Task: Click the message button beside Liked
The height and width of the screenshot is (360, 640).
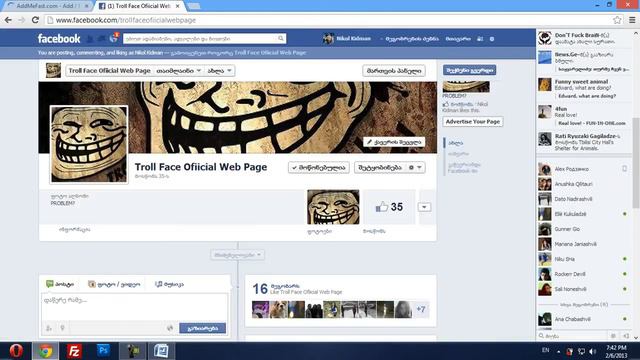Action: point(380,167)
